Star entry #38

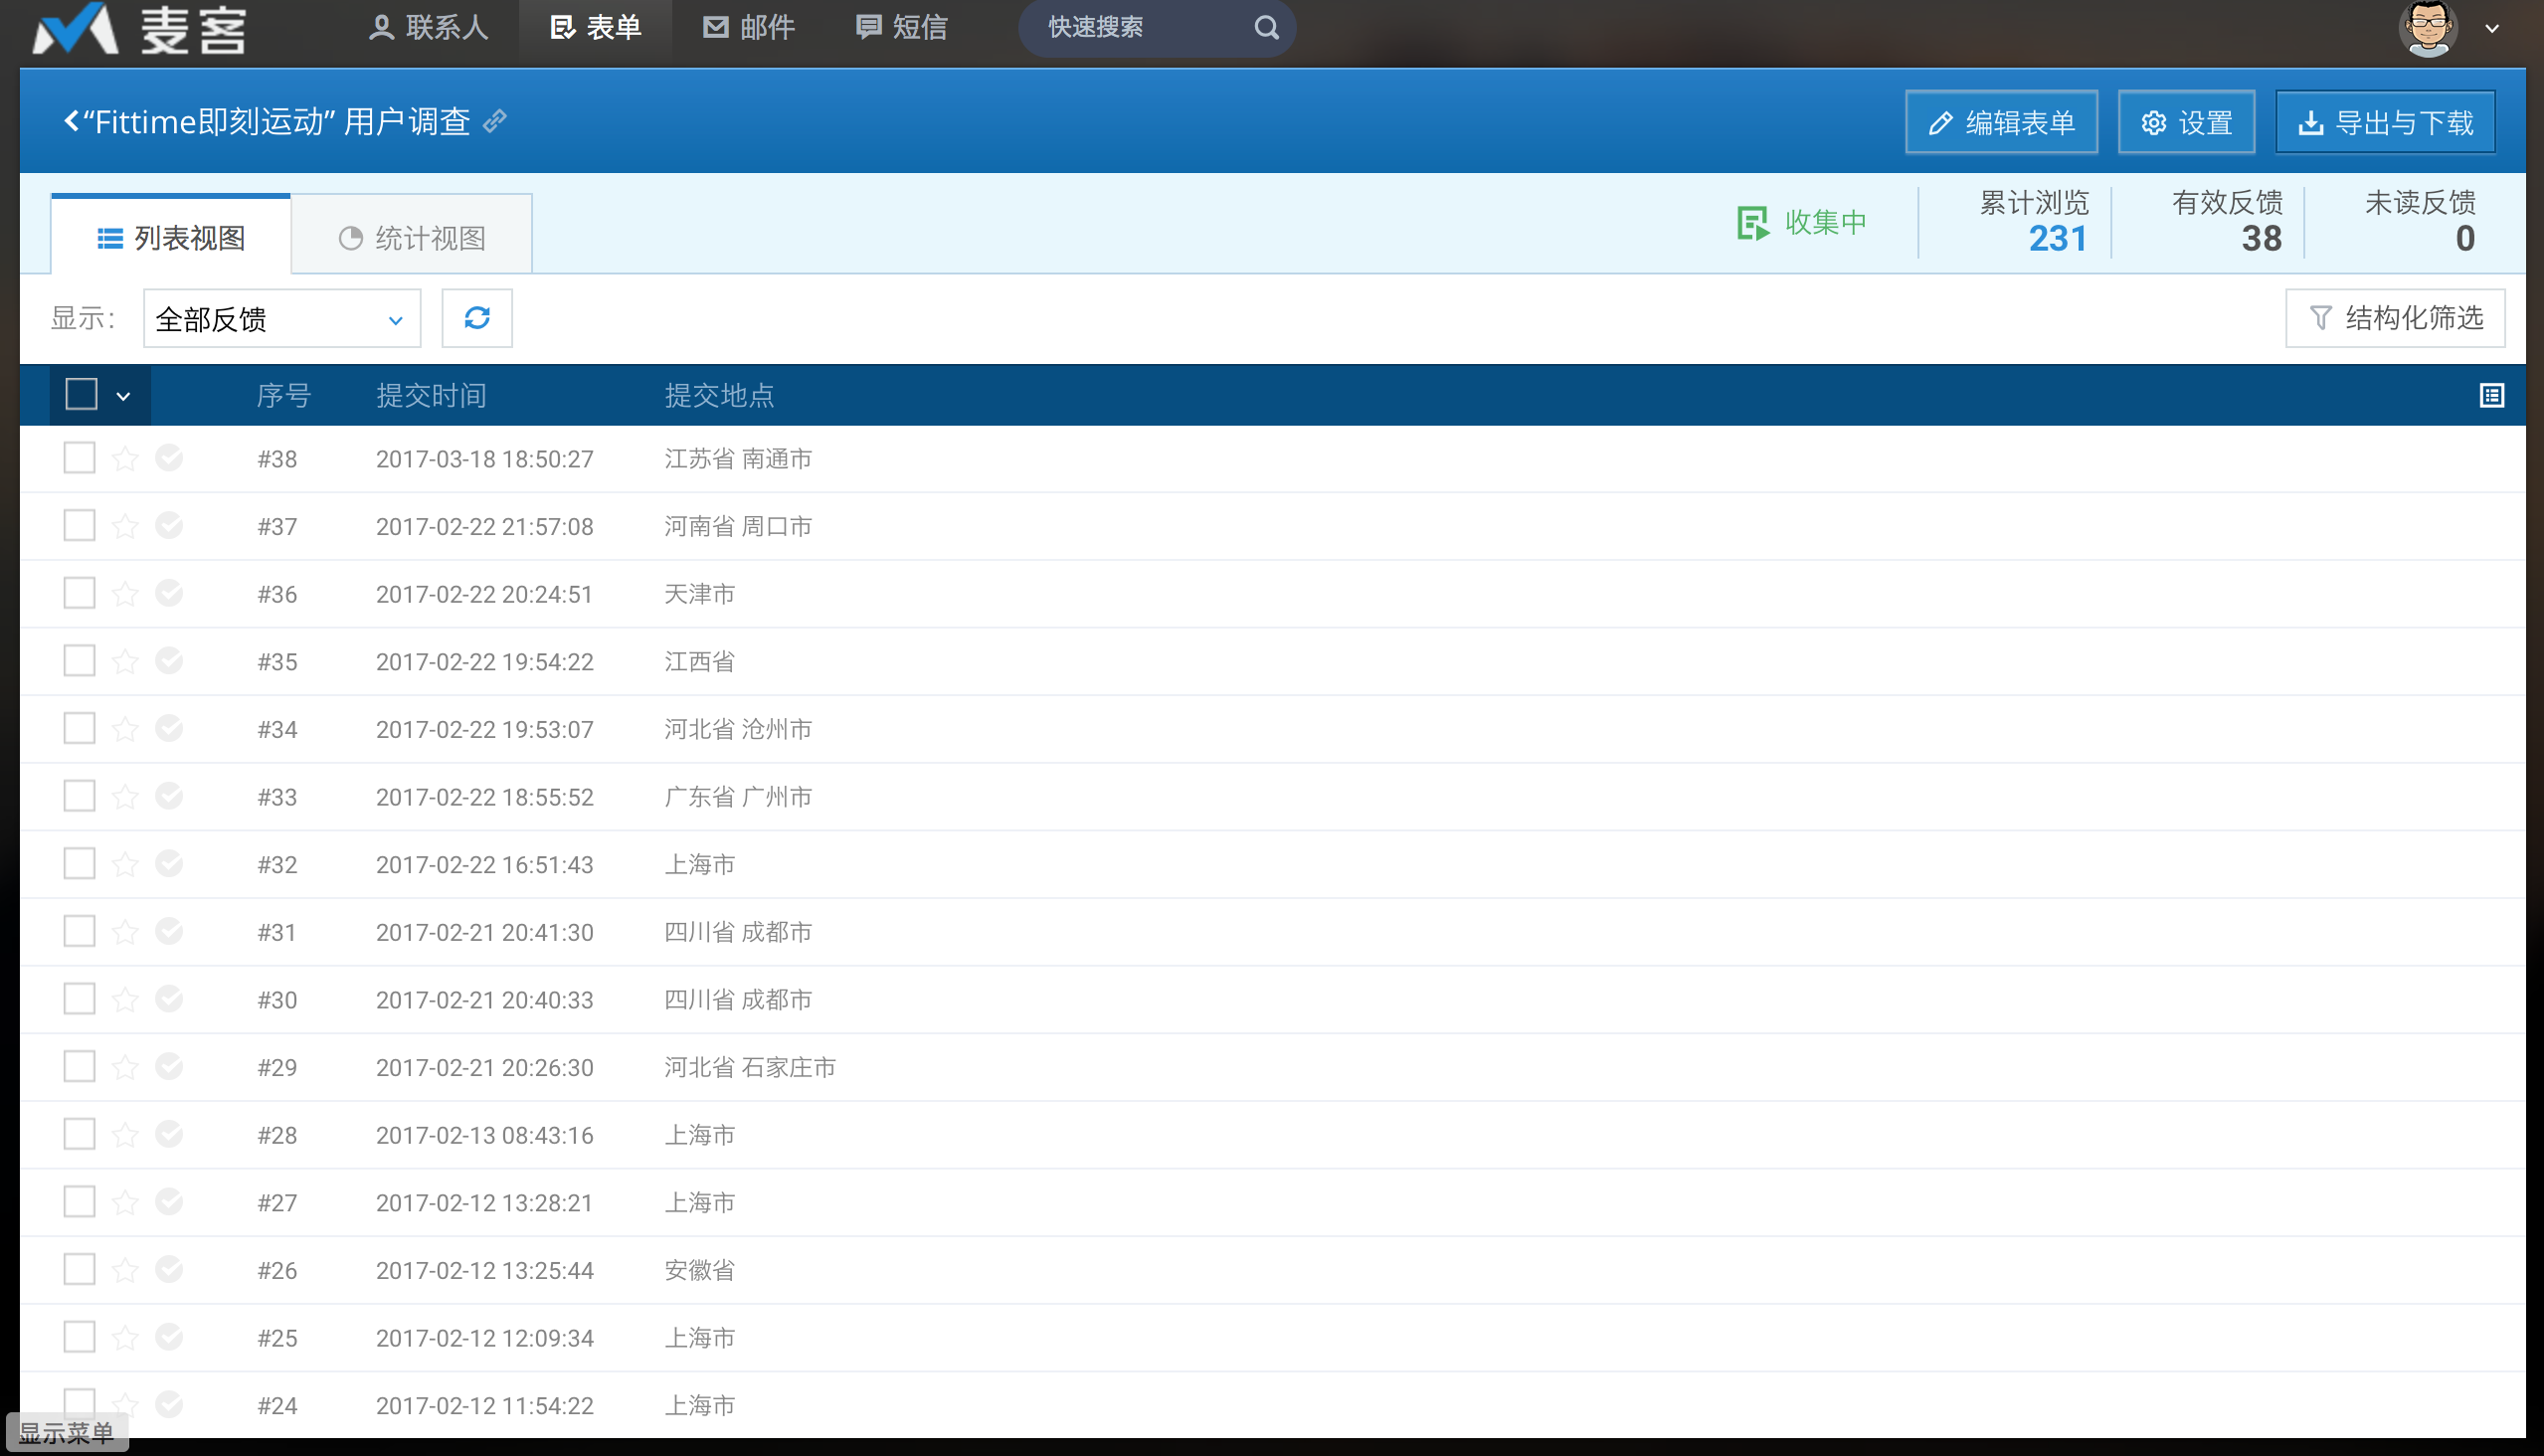(x=125, y=458)
